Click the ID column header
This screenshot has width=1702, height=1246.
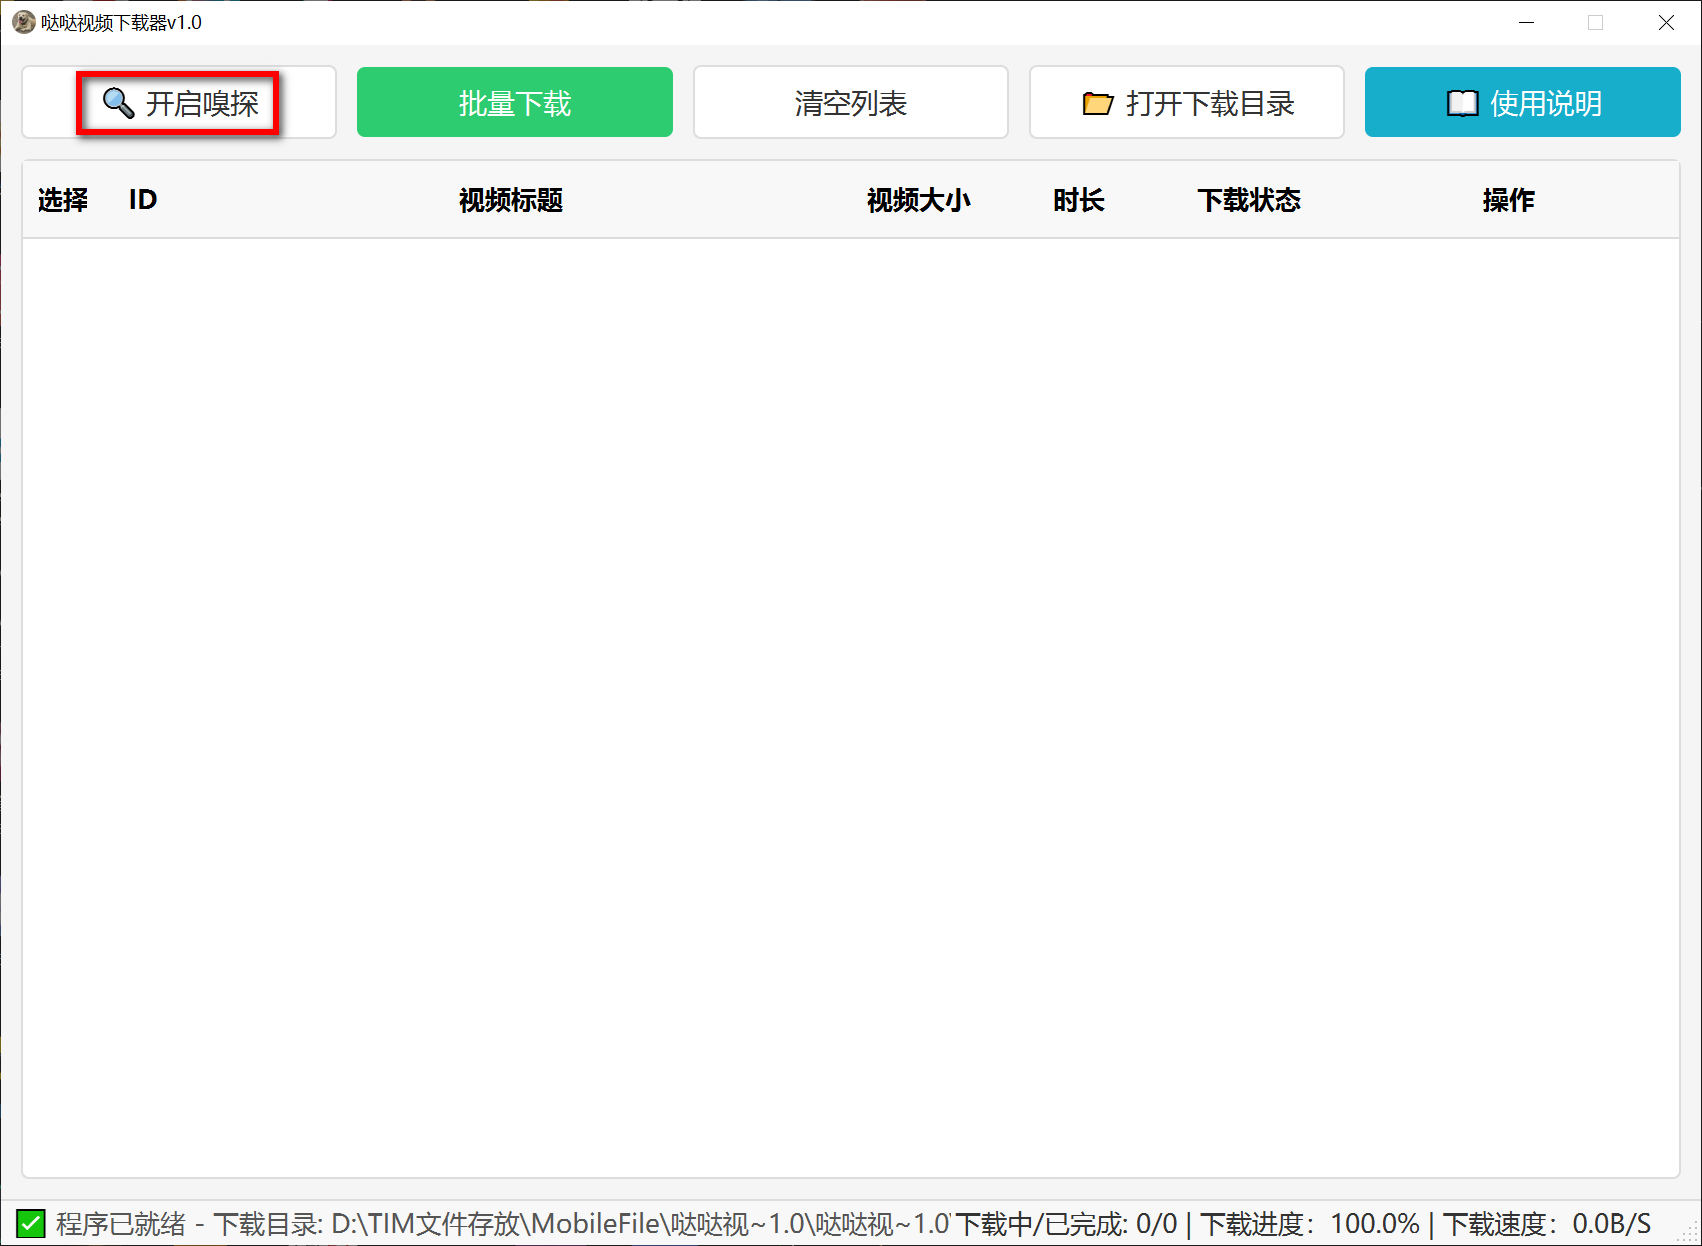click(143, 200)
